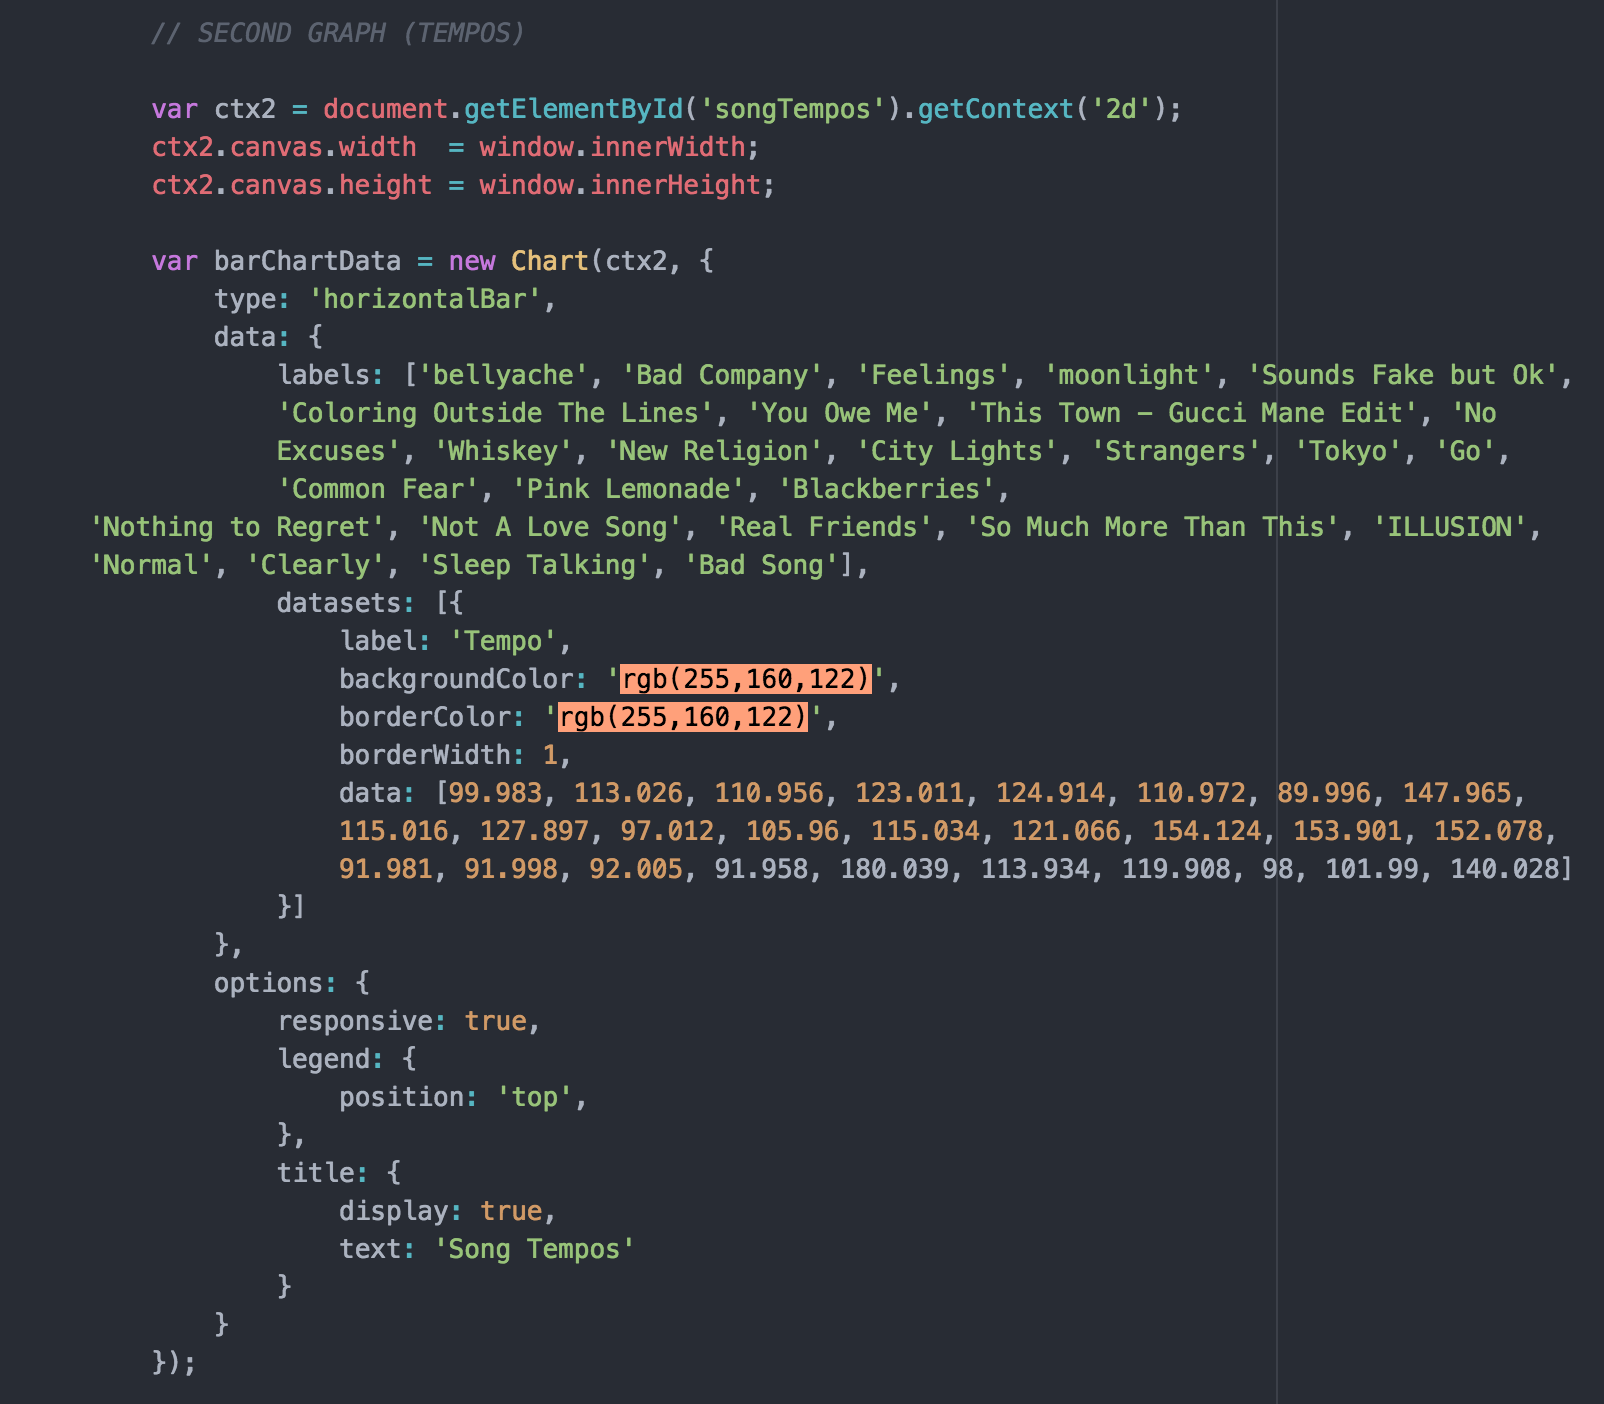
Task: Click the 'New Religion' label string
Action: [714, 451]
